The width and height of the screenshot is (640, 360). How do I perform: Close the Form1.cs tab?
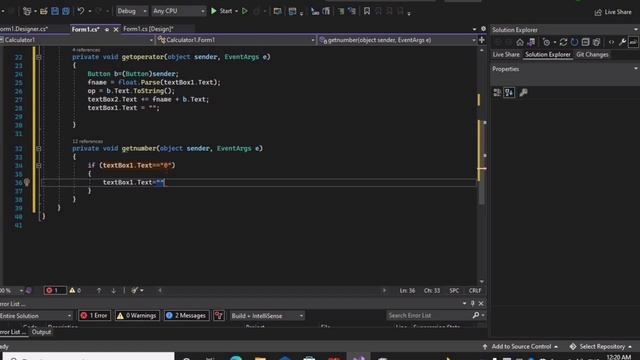(116, 29)
